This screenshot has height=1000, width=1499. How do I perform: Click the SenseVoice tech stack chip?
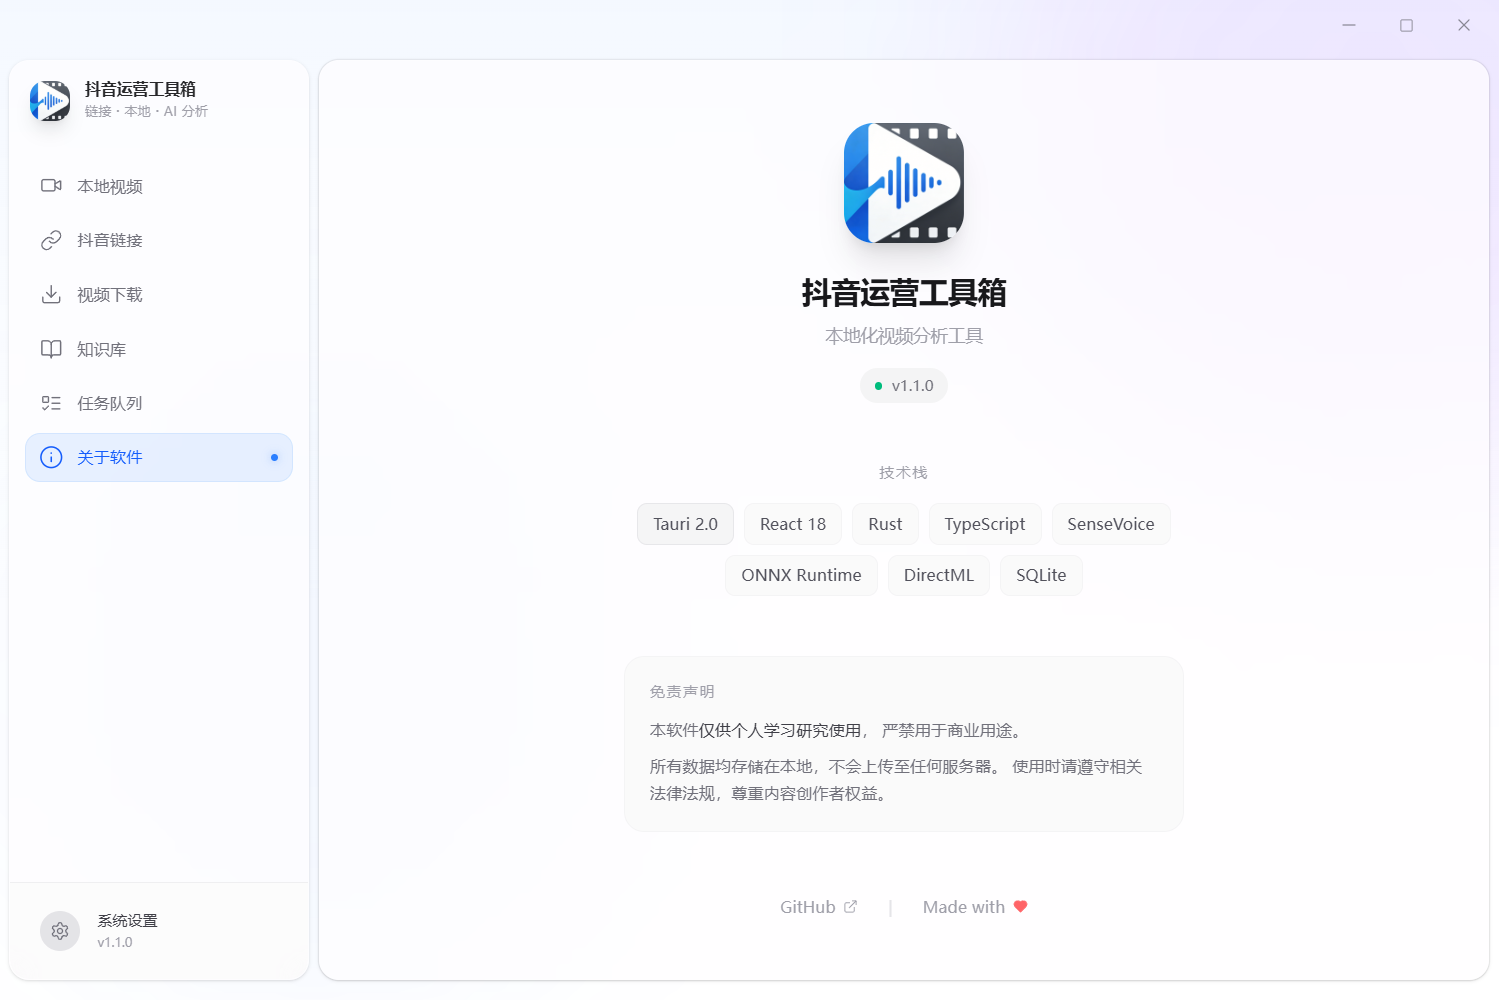click(x=1110, y=523)
